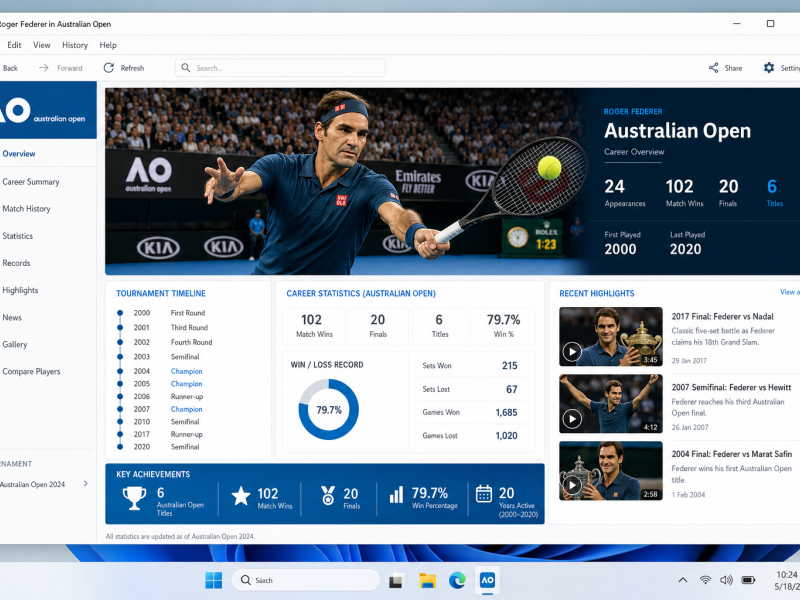
Task: Click the 79.7% win/loss donut chart
Action: pyautogui.click(x=329, y=409)
